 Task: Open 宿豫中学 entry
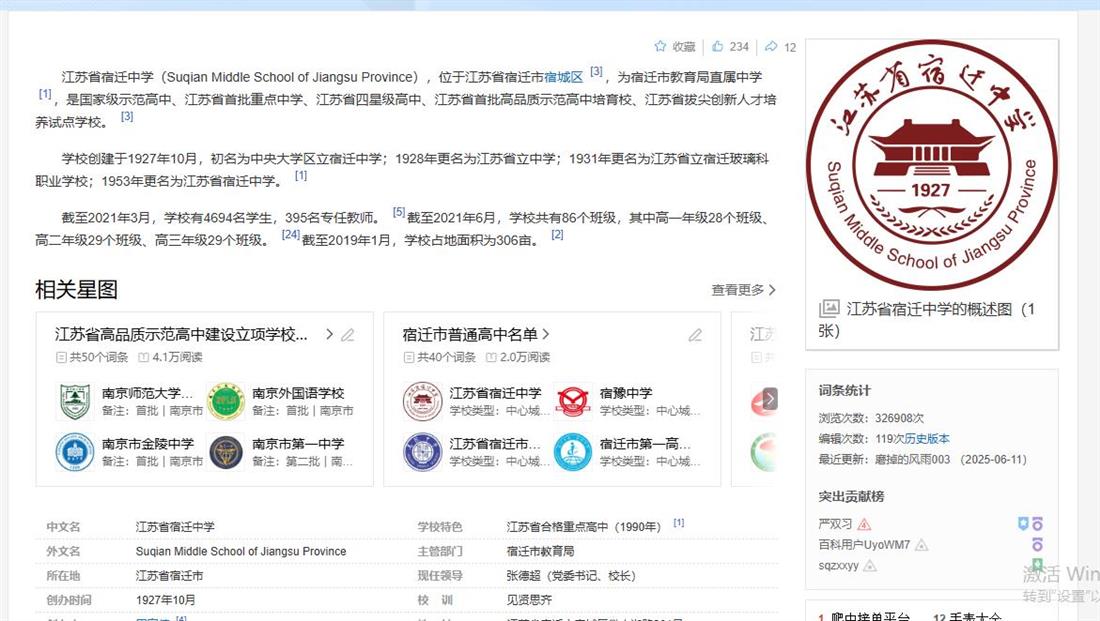coord(626,393)
